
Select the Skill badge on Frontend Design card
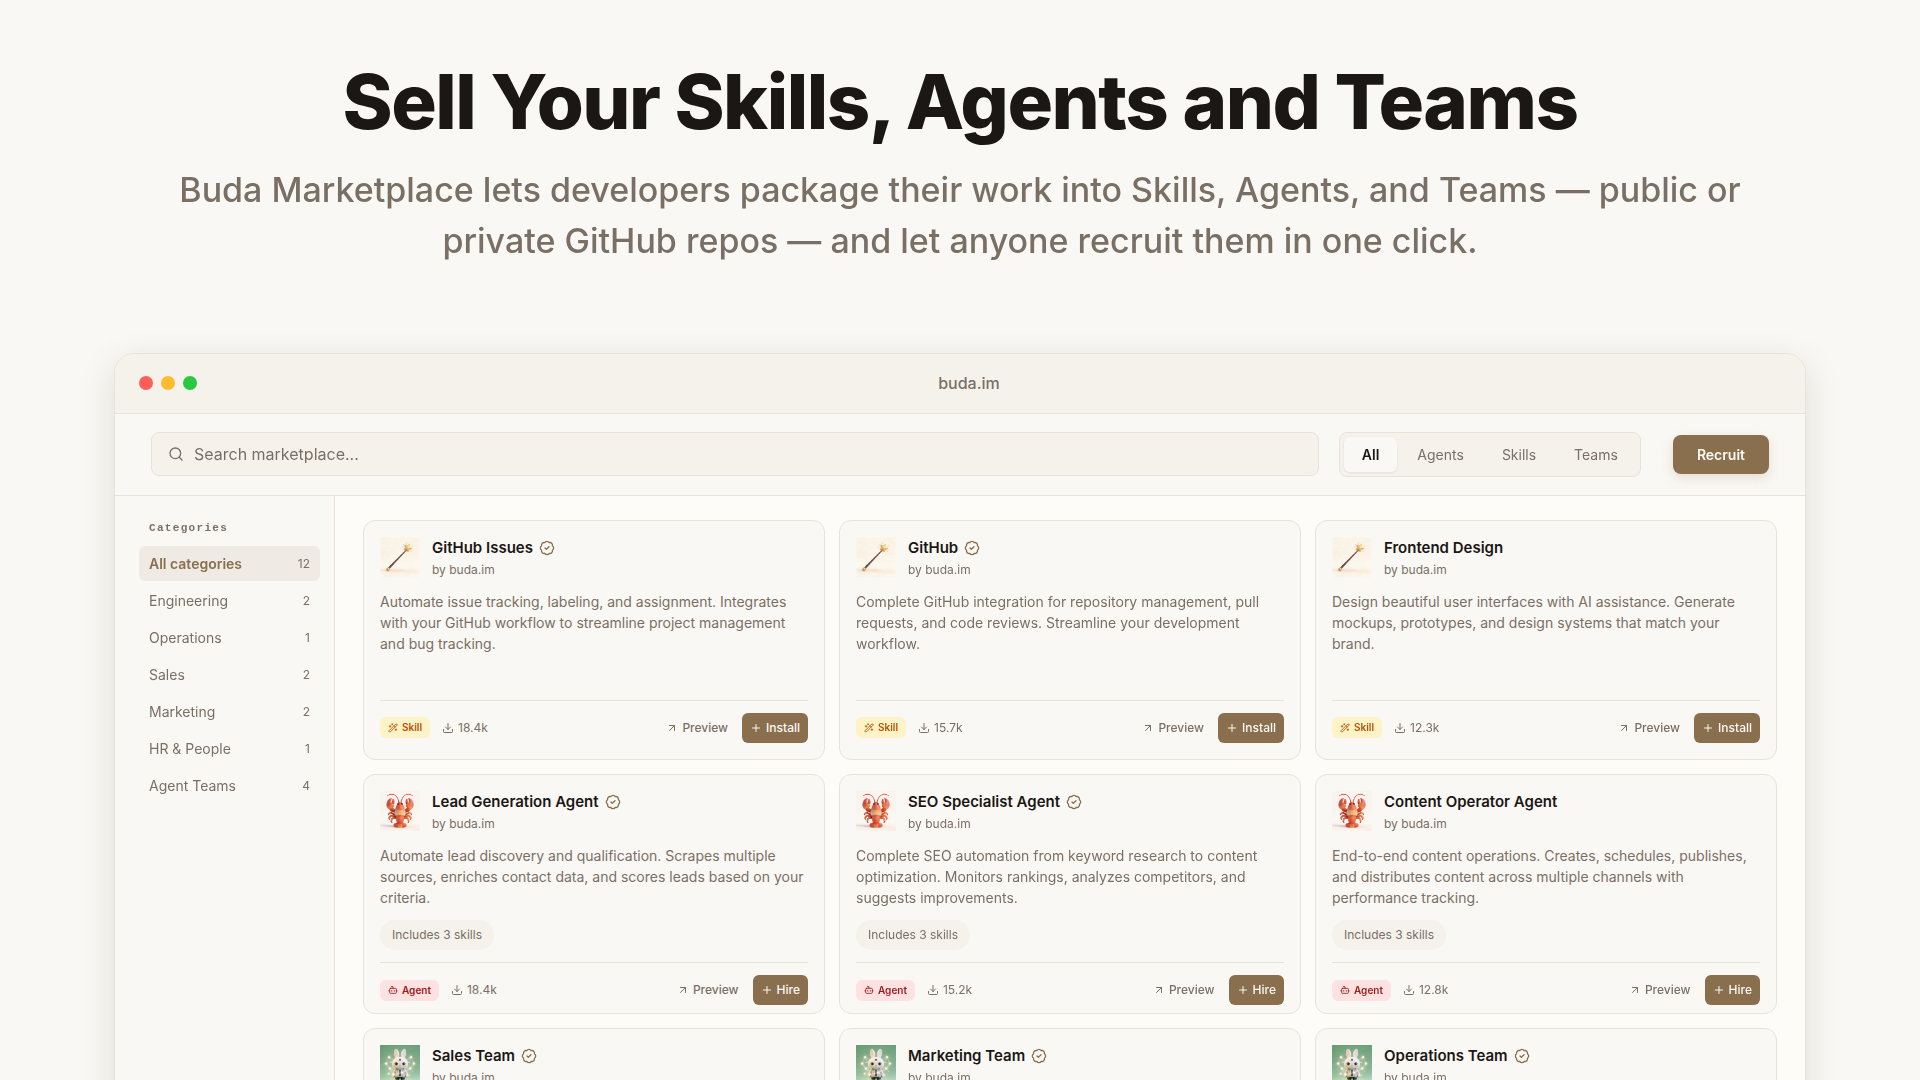pyautogui.click(x=1356, y=727)
